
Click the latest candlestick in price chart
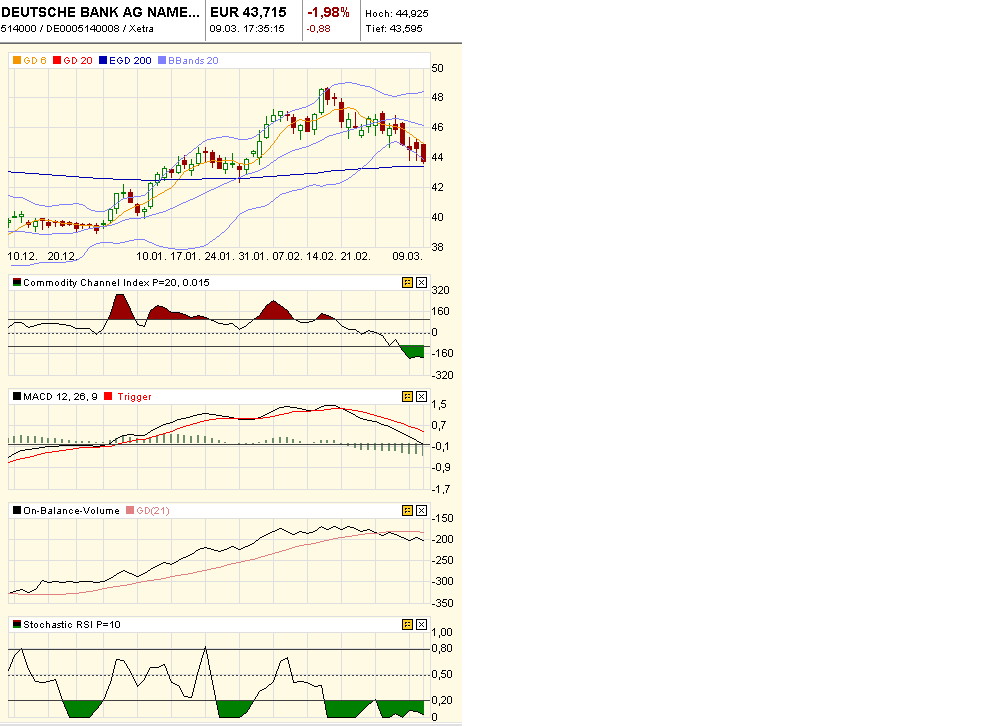tap(423, 153)
